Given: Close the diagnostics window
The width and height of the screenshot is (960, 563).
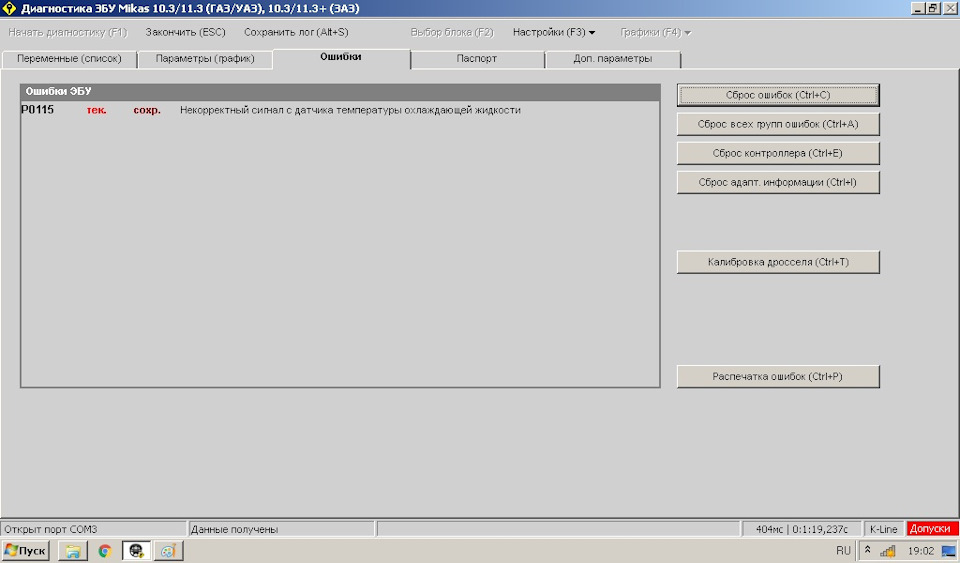Looking at the screenshot, I should (949, 9).
